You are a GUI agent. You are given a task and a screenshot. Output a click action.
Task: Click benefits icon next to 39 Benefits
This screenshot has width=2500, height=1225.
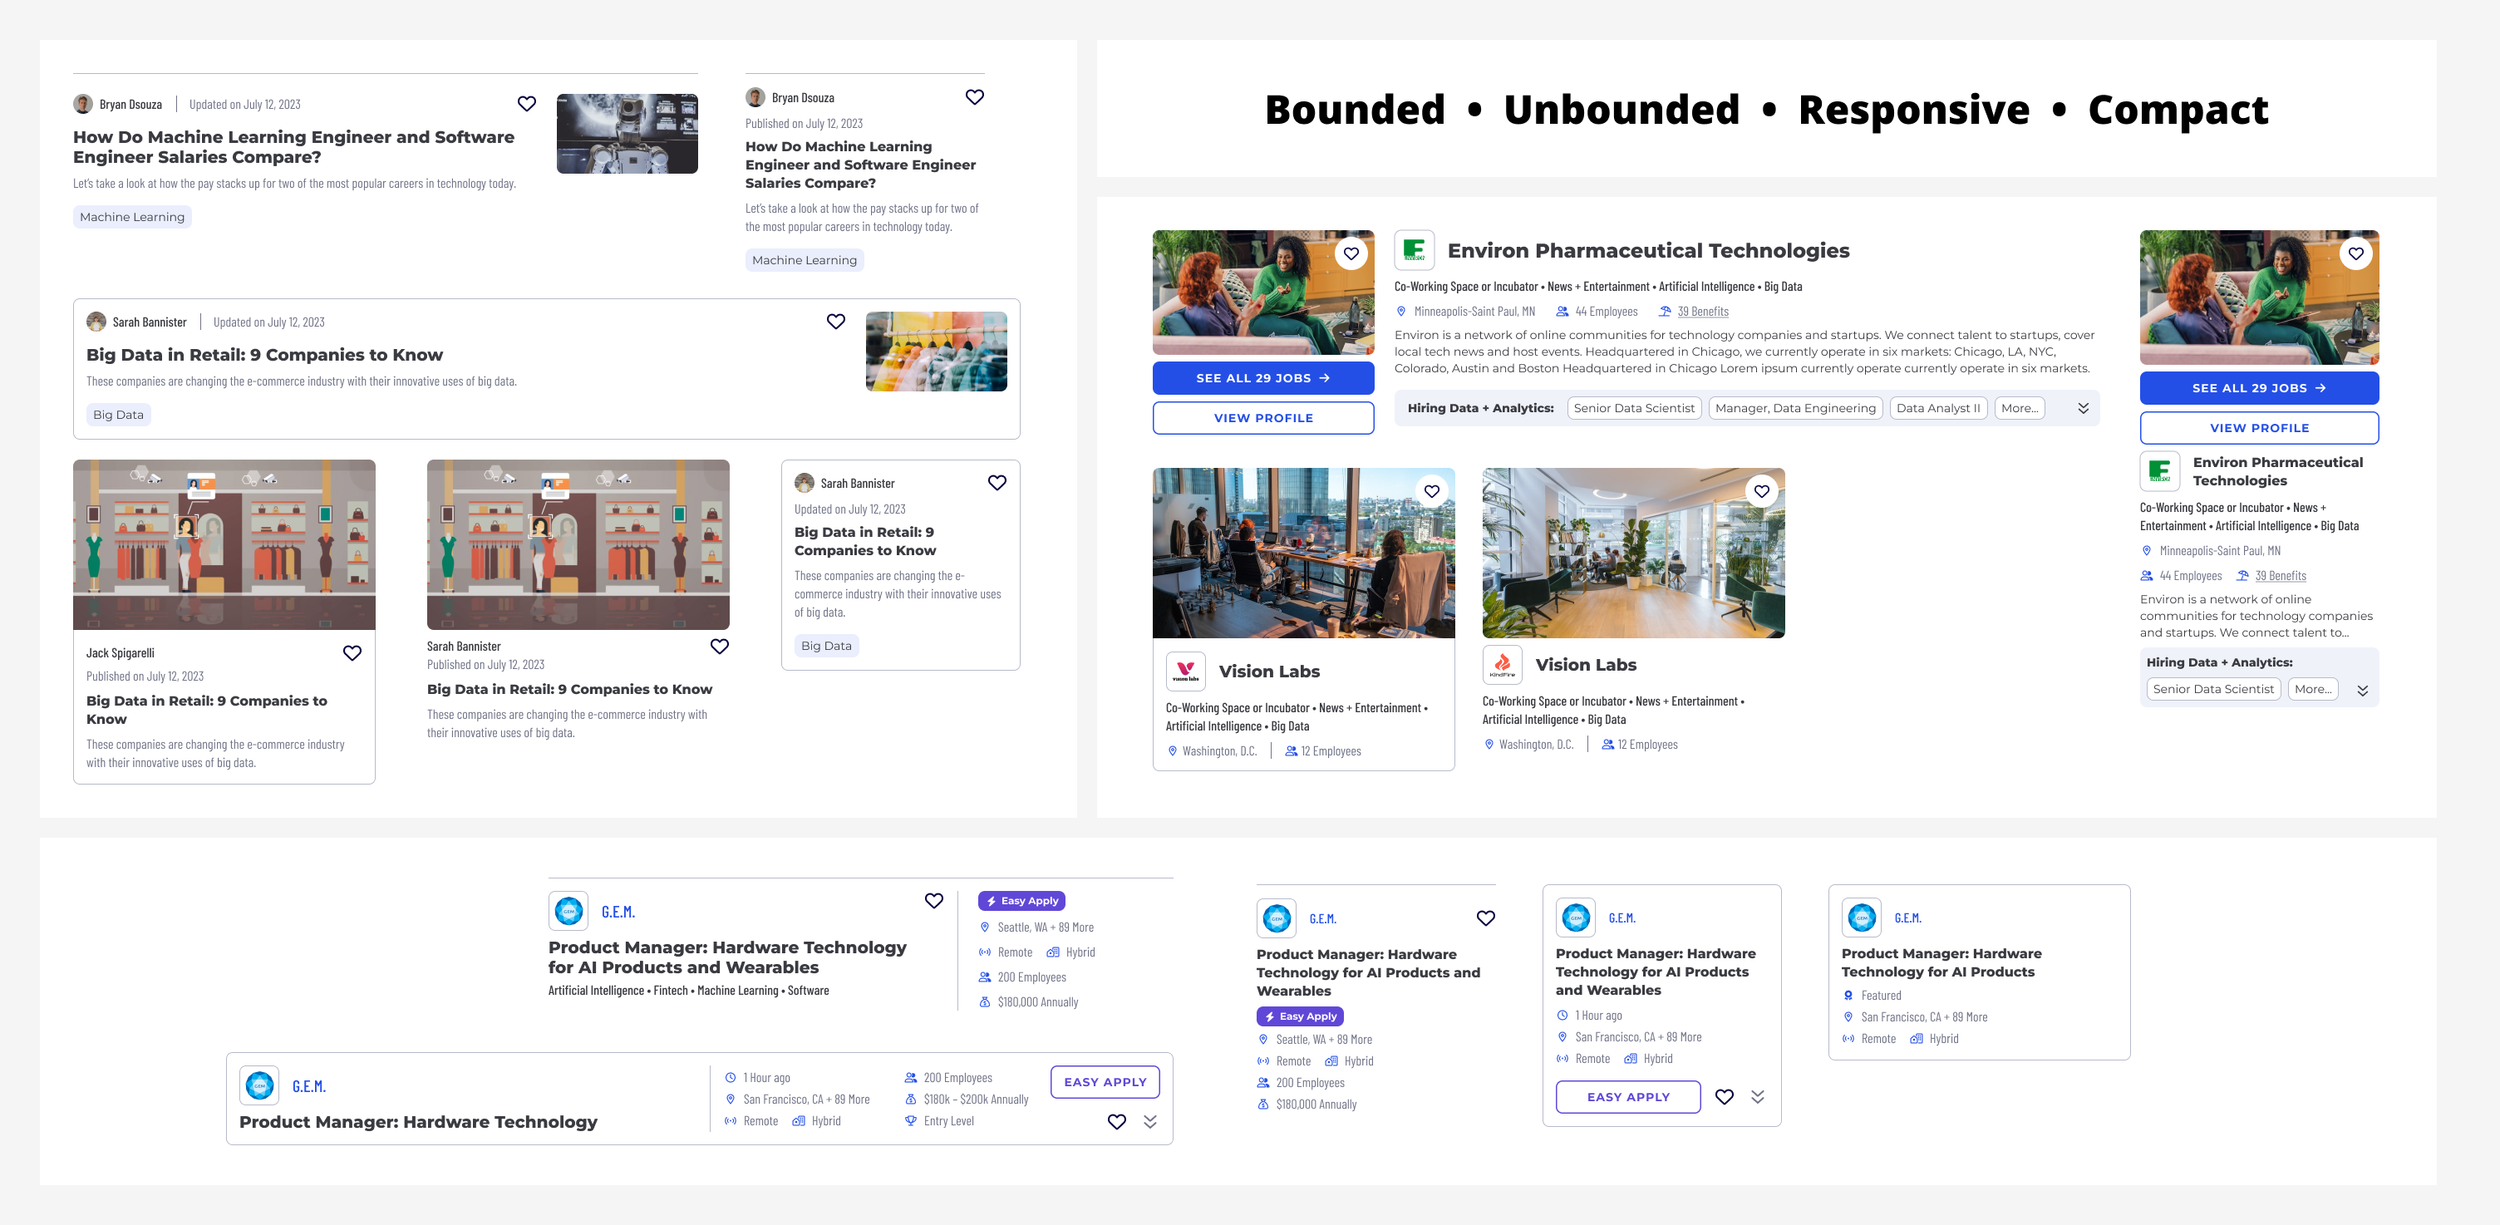click(x=1664, y=312)
